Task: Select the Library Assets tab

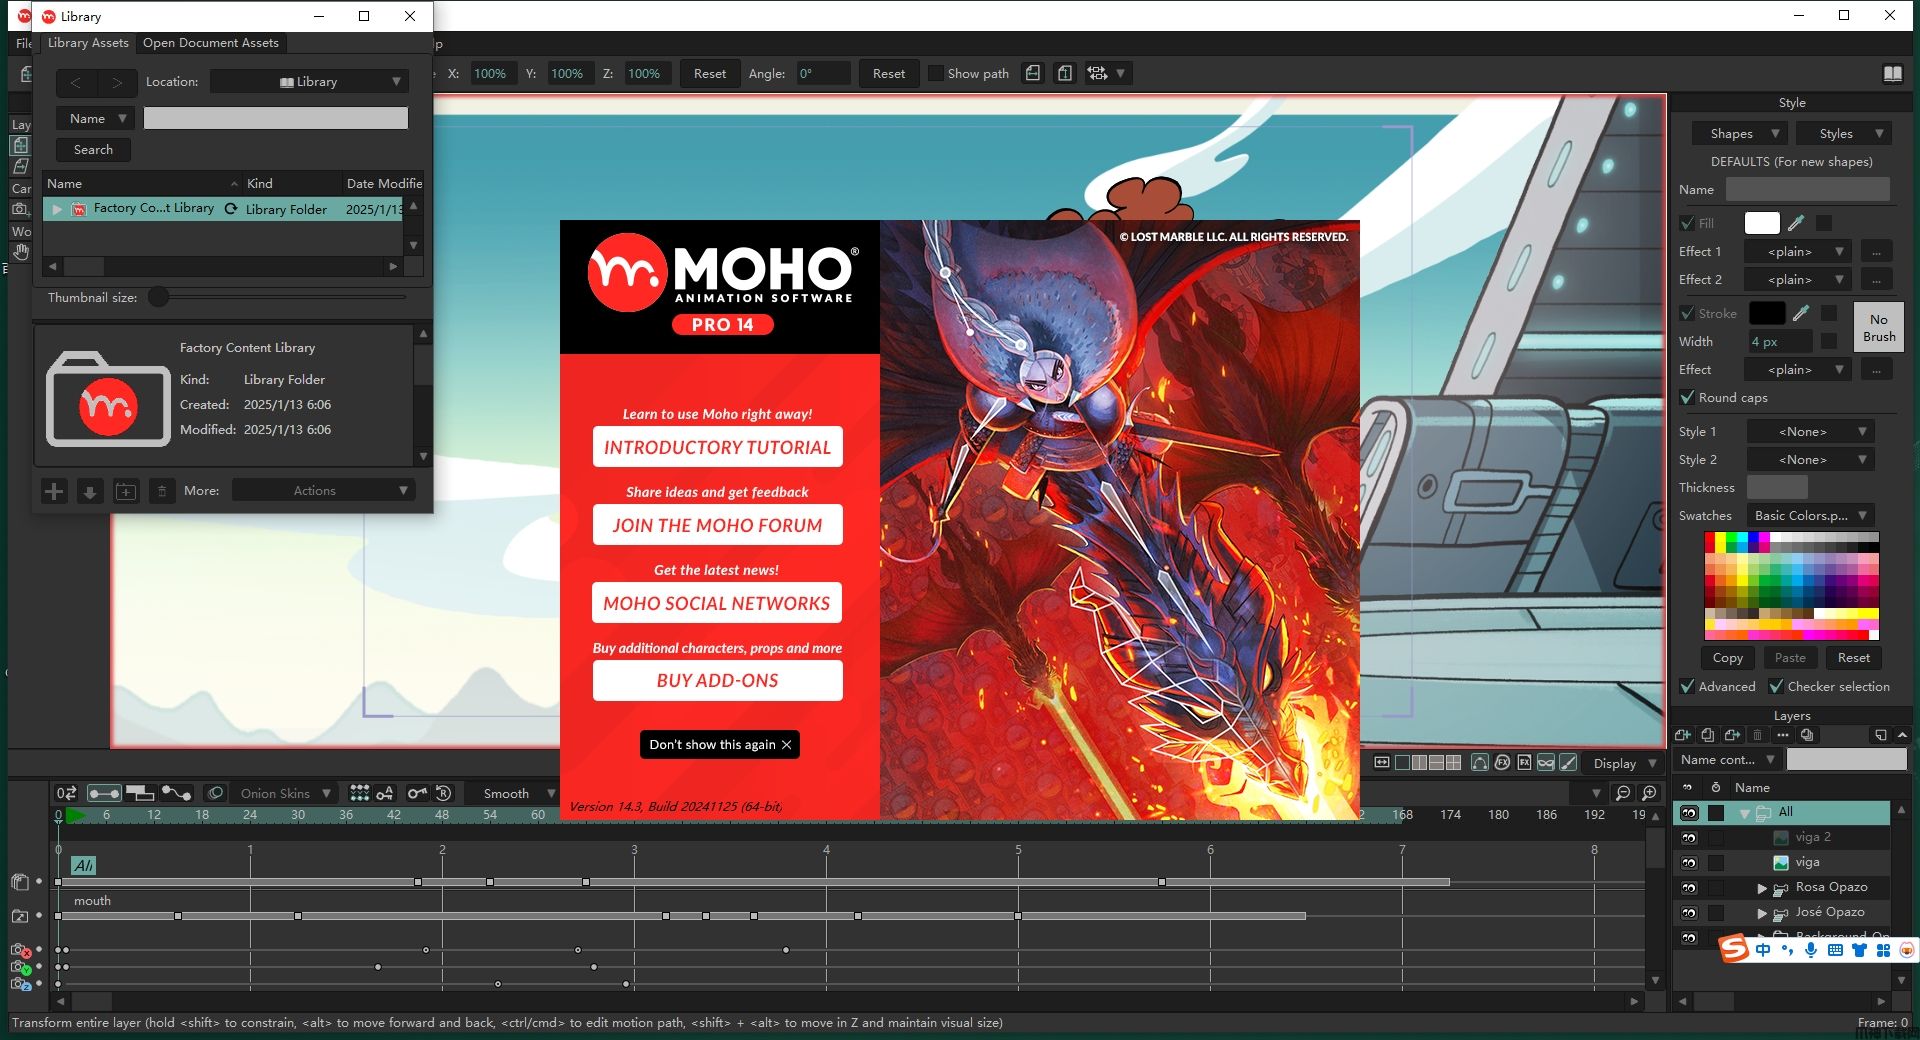Action: point(88,43)
